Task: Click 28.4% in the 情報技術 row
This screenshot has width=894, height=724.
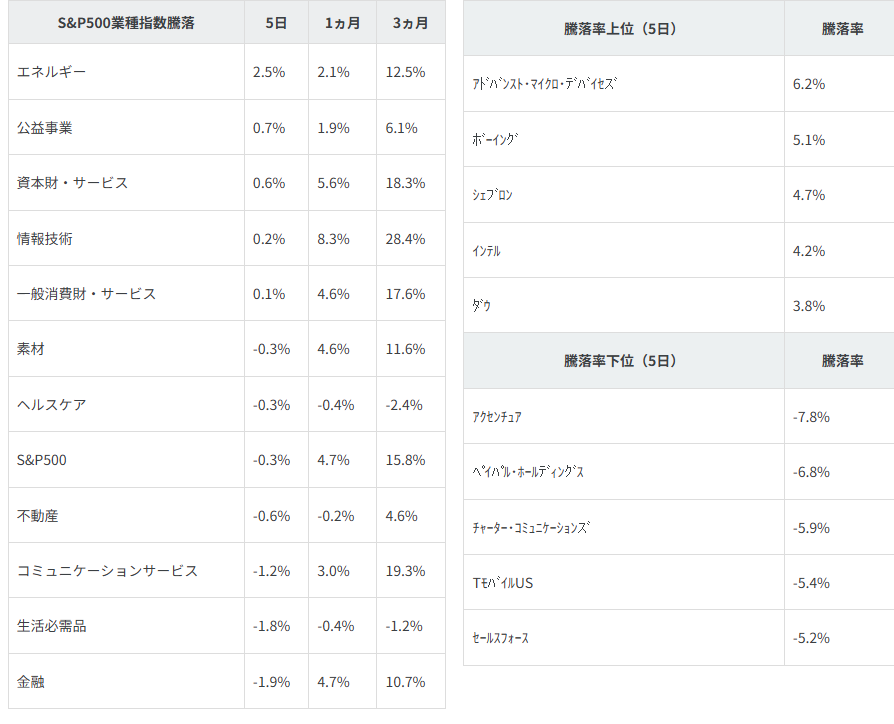Action: pyautogui.click(x=405, y=239)
